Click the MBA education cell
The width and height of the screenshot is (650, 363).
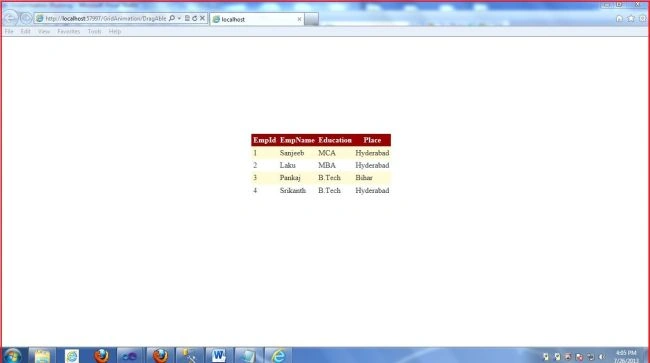pyautogui.click(x=327, y=165)
